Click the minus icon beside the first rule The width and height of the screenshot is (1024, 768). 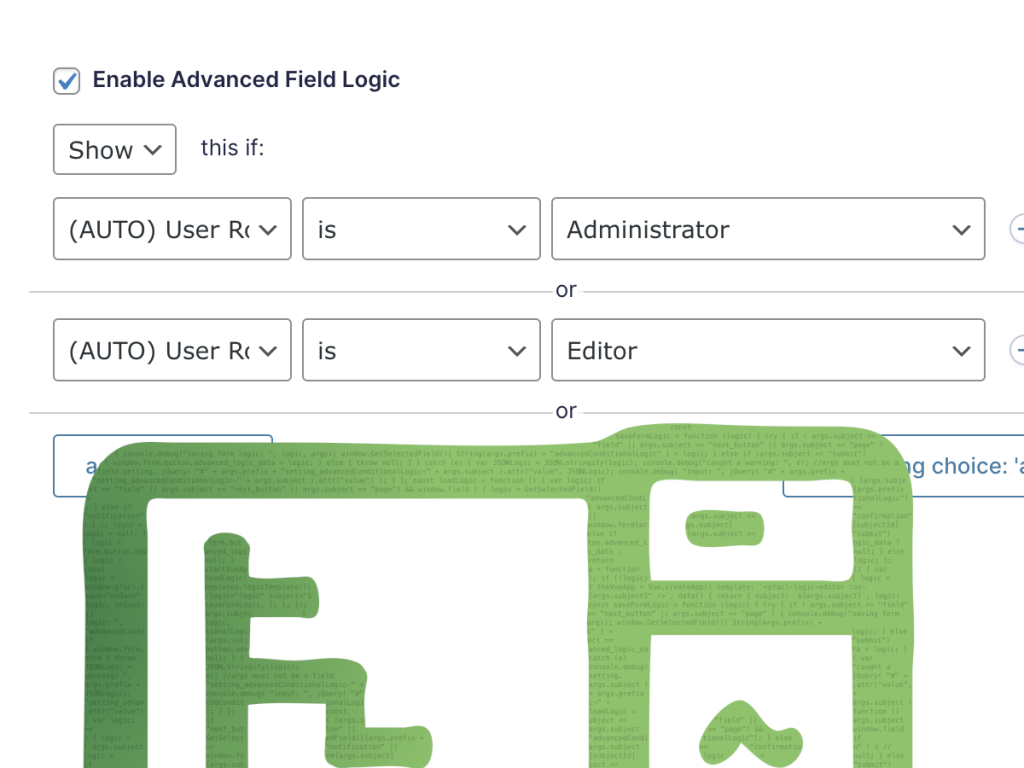tap(1018, 229)
